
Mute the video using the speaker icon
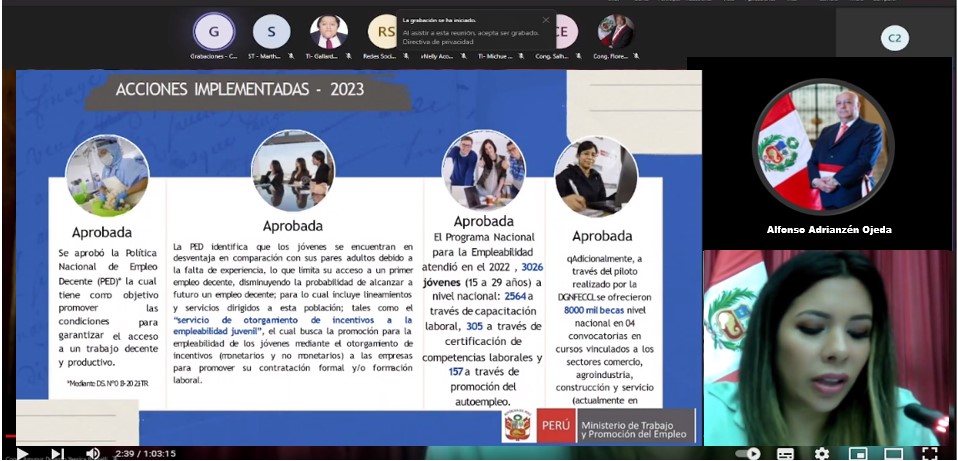pyautogui.click(x=92, y=453)
